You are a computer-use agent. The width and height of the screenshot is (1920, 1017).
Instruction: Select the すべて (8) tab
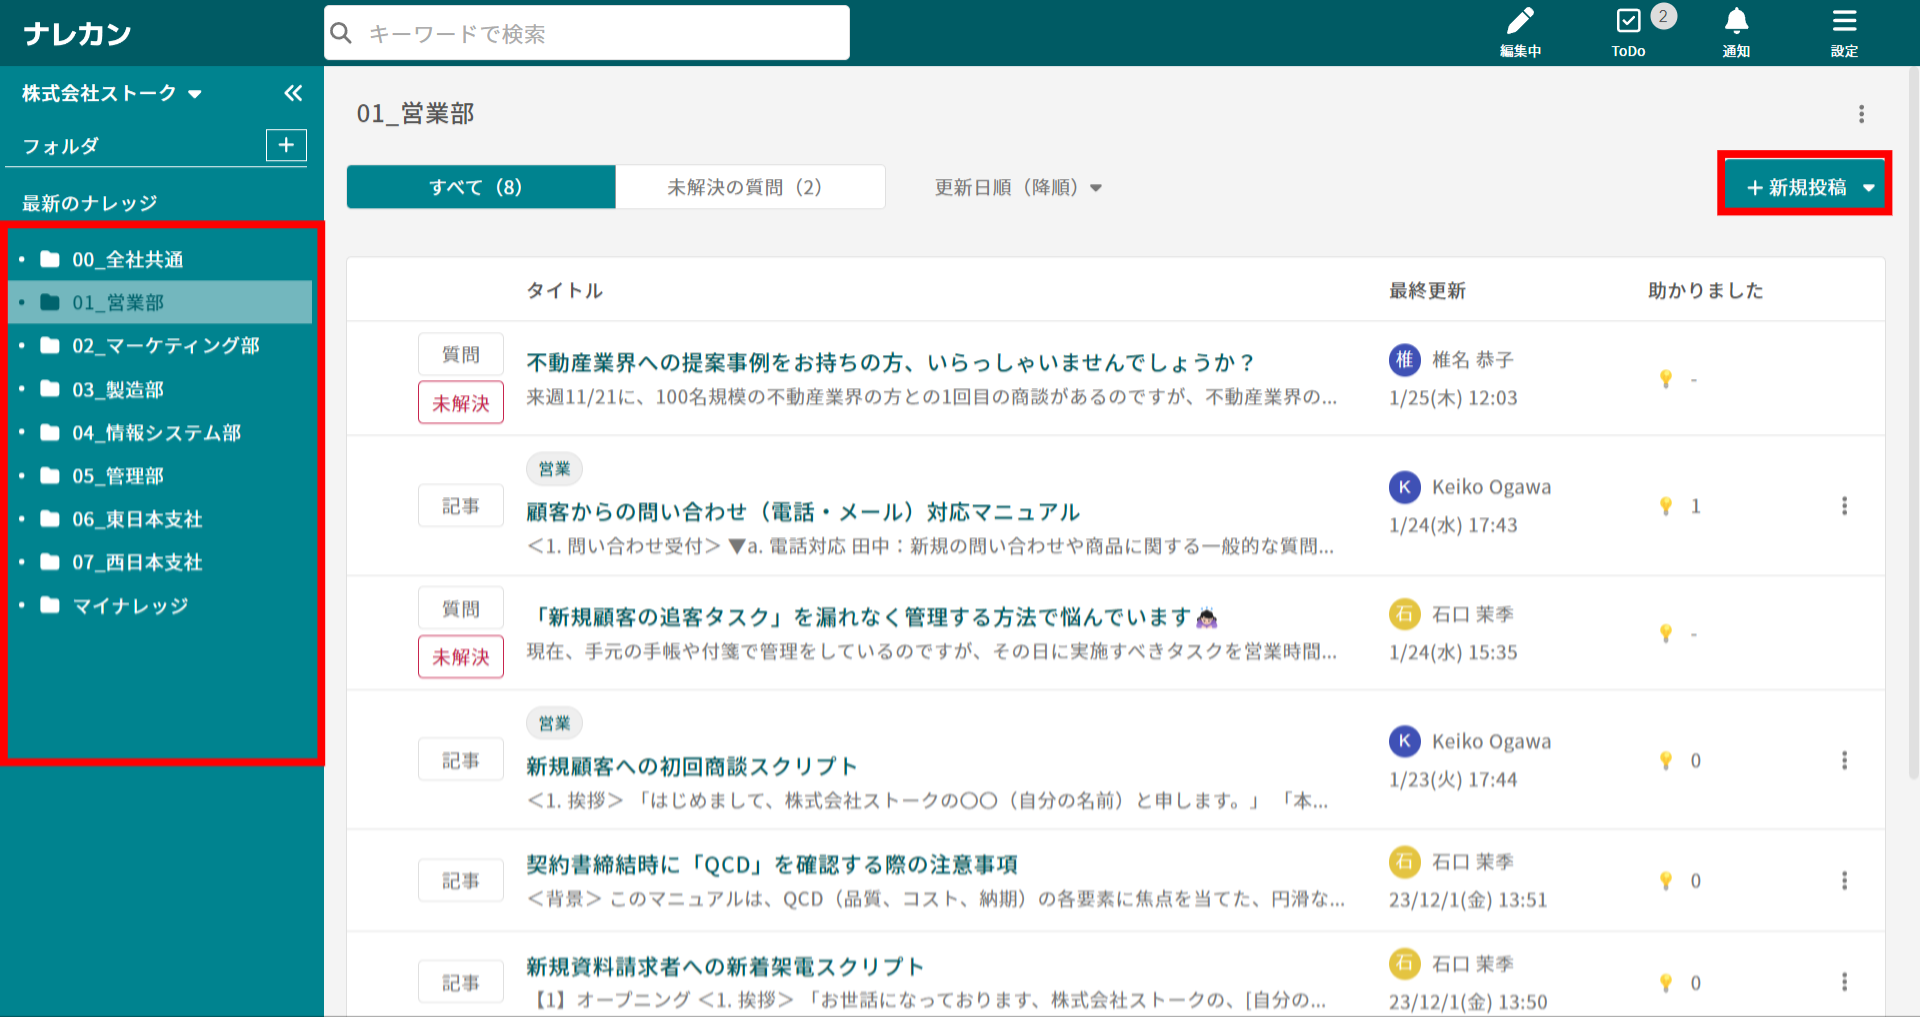[481, 187]
